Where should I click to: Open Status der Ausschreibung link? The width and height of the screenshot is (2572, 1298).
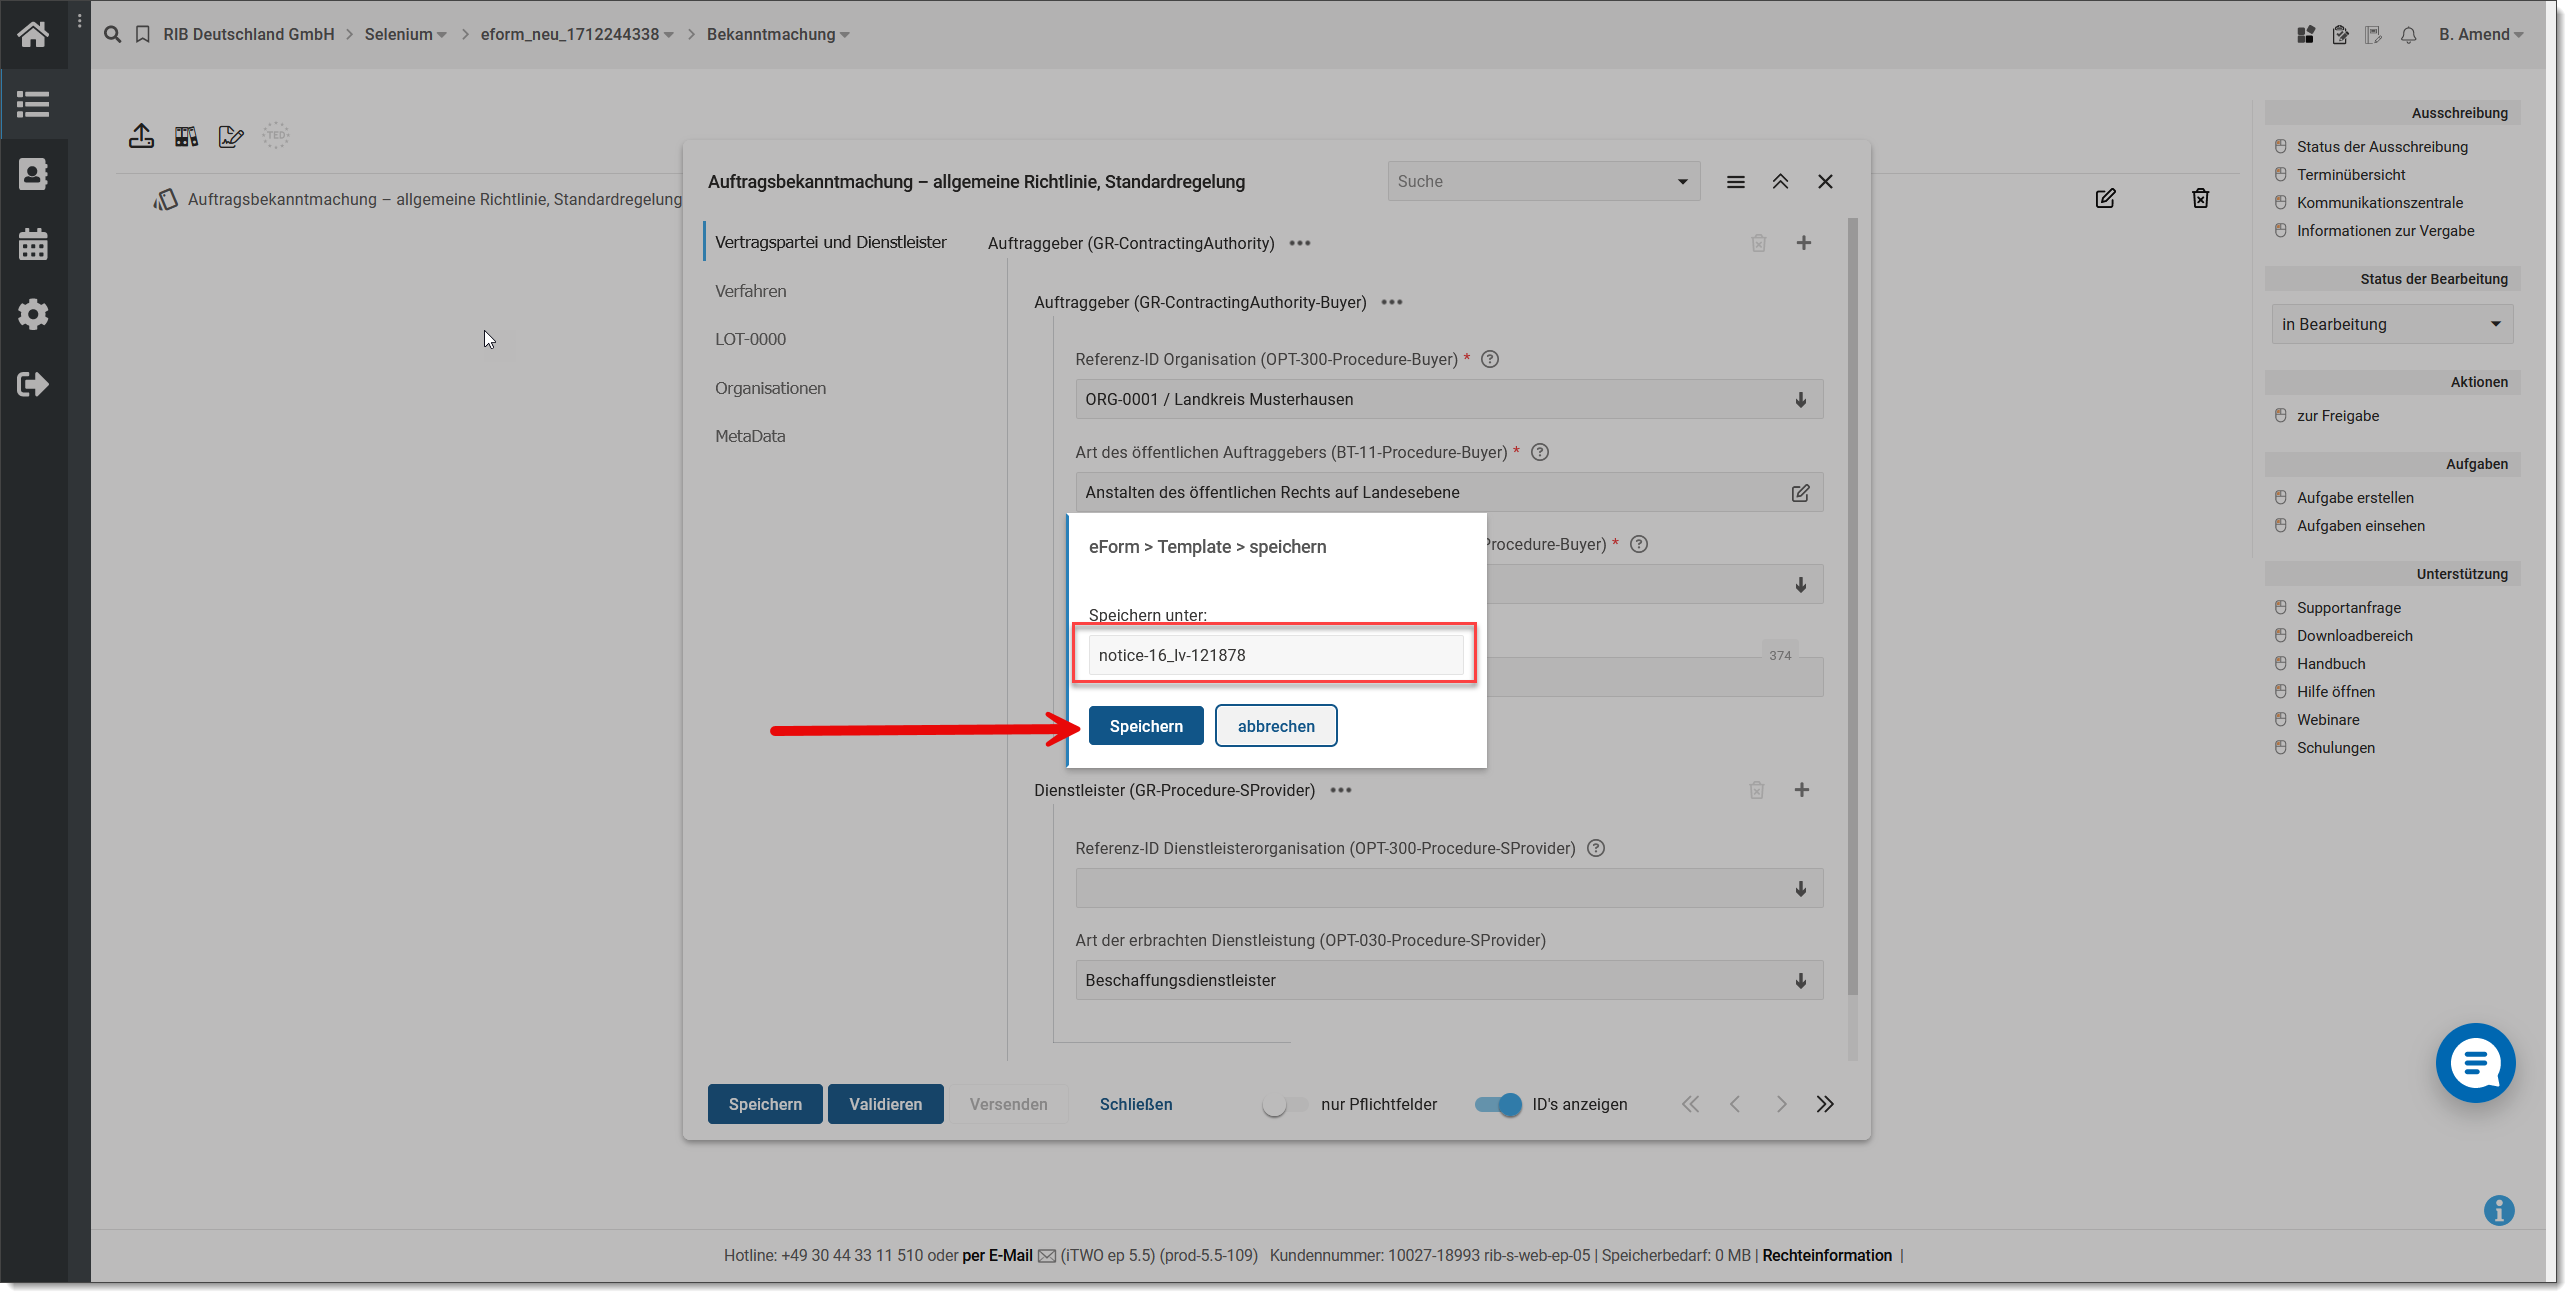coord(2381,146)
